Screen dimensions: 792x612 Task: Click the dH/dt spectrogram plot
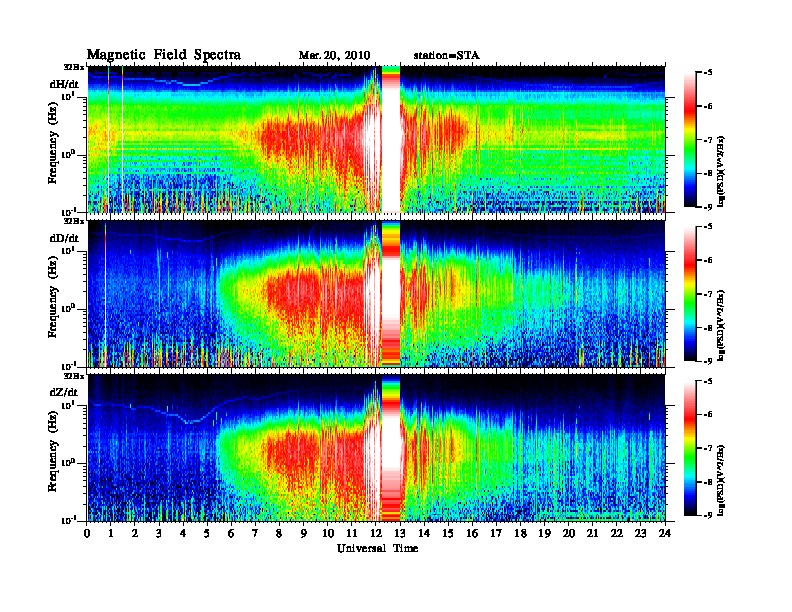click(x=376, y=139)
